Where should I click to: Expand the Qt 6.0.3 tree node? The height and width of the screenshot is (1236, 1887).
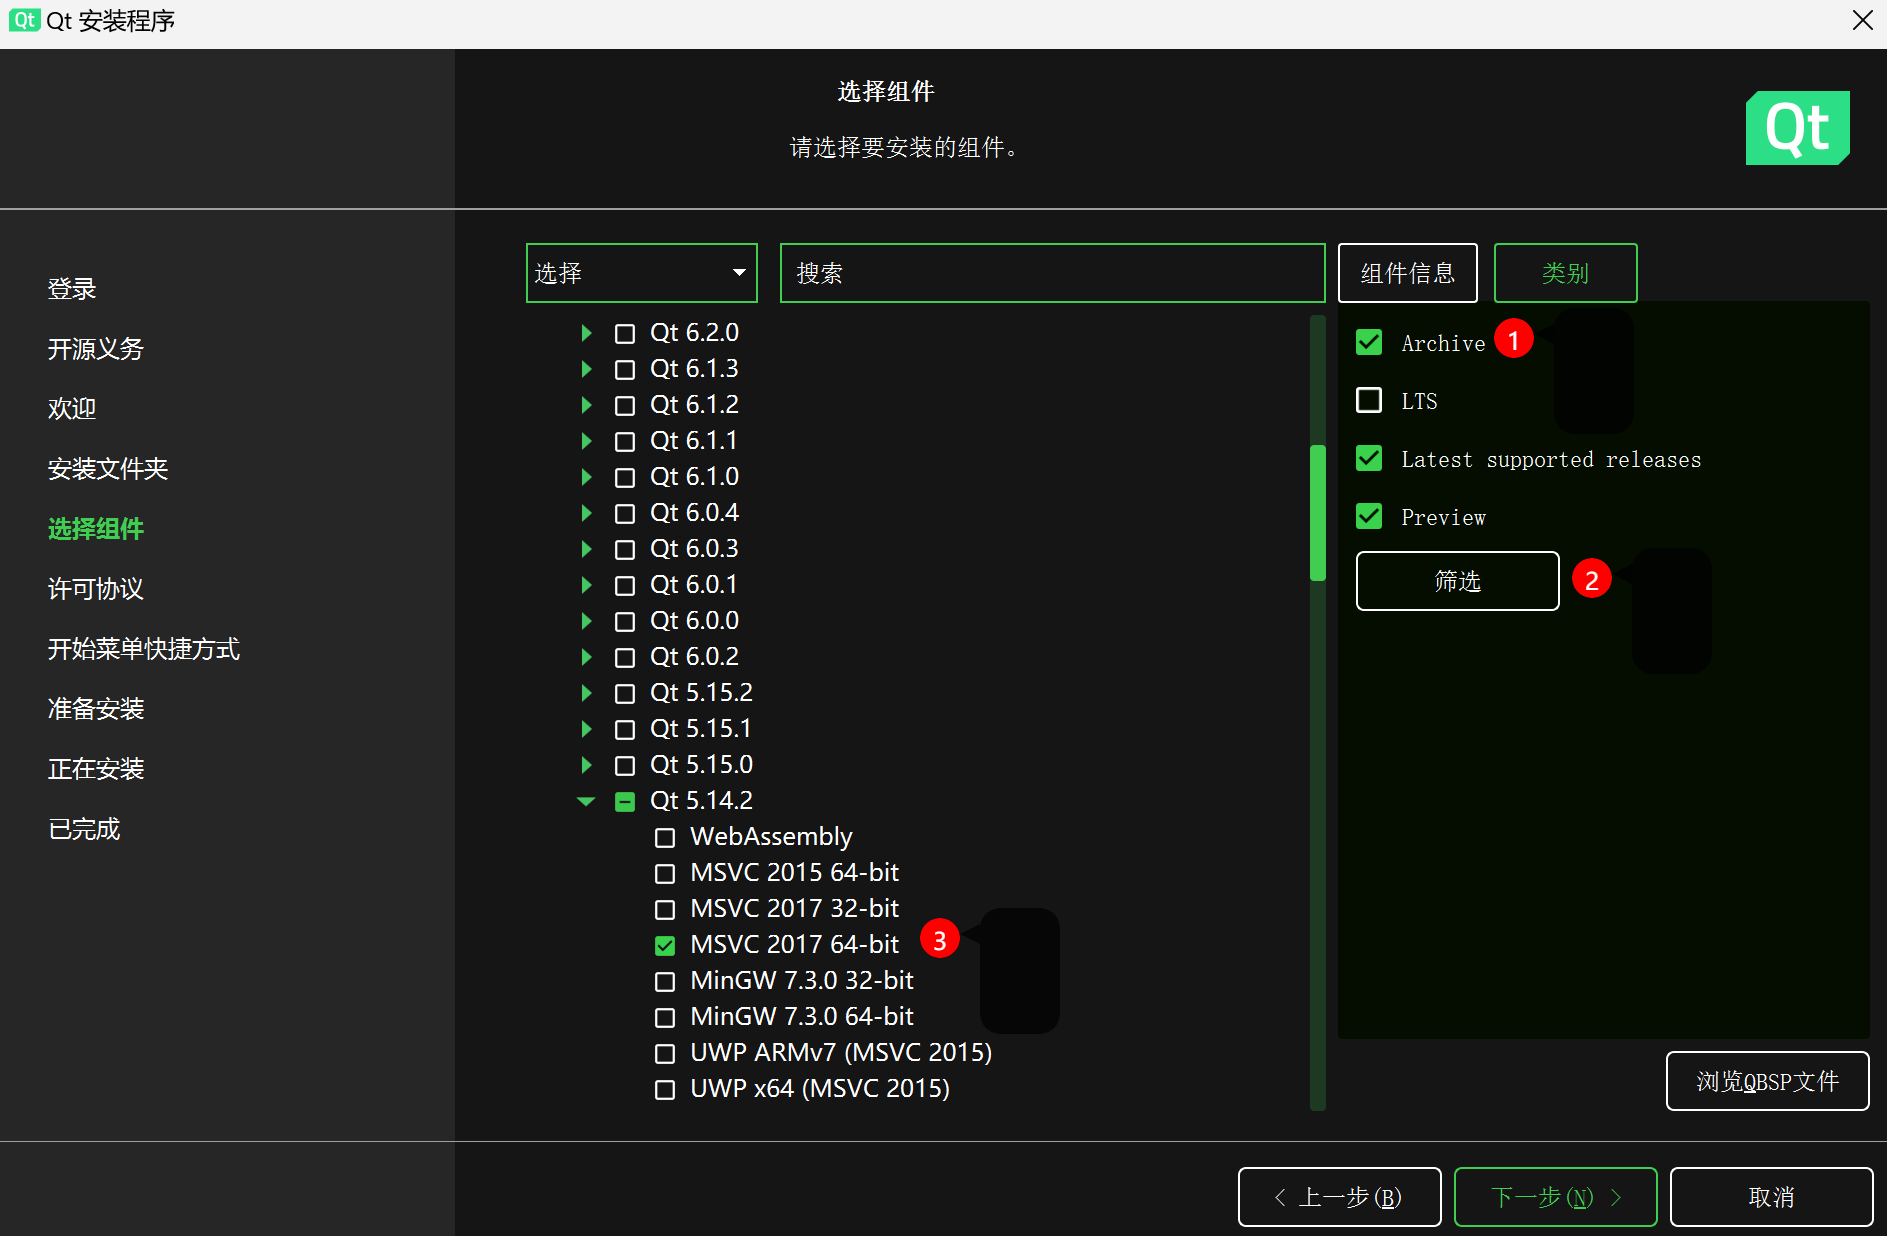click(x=587, y=549)
